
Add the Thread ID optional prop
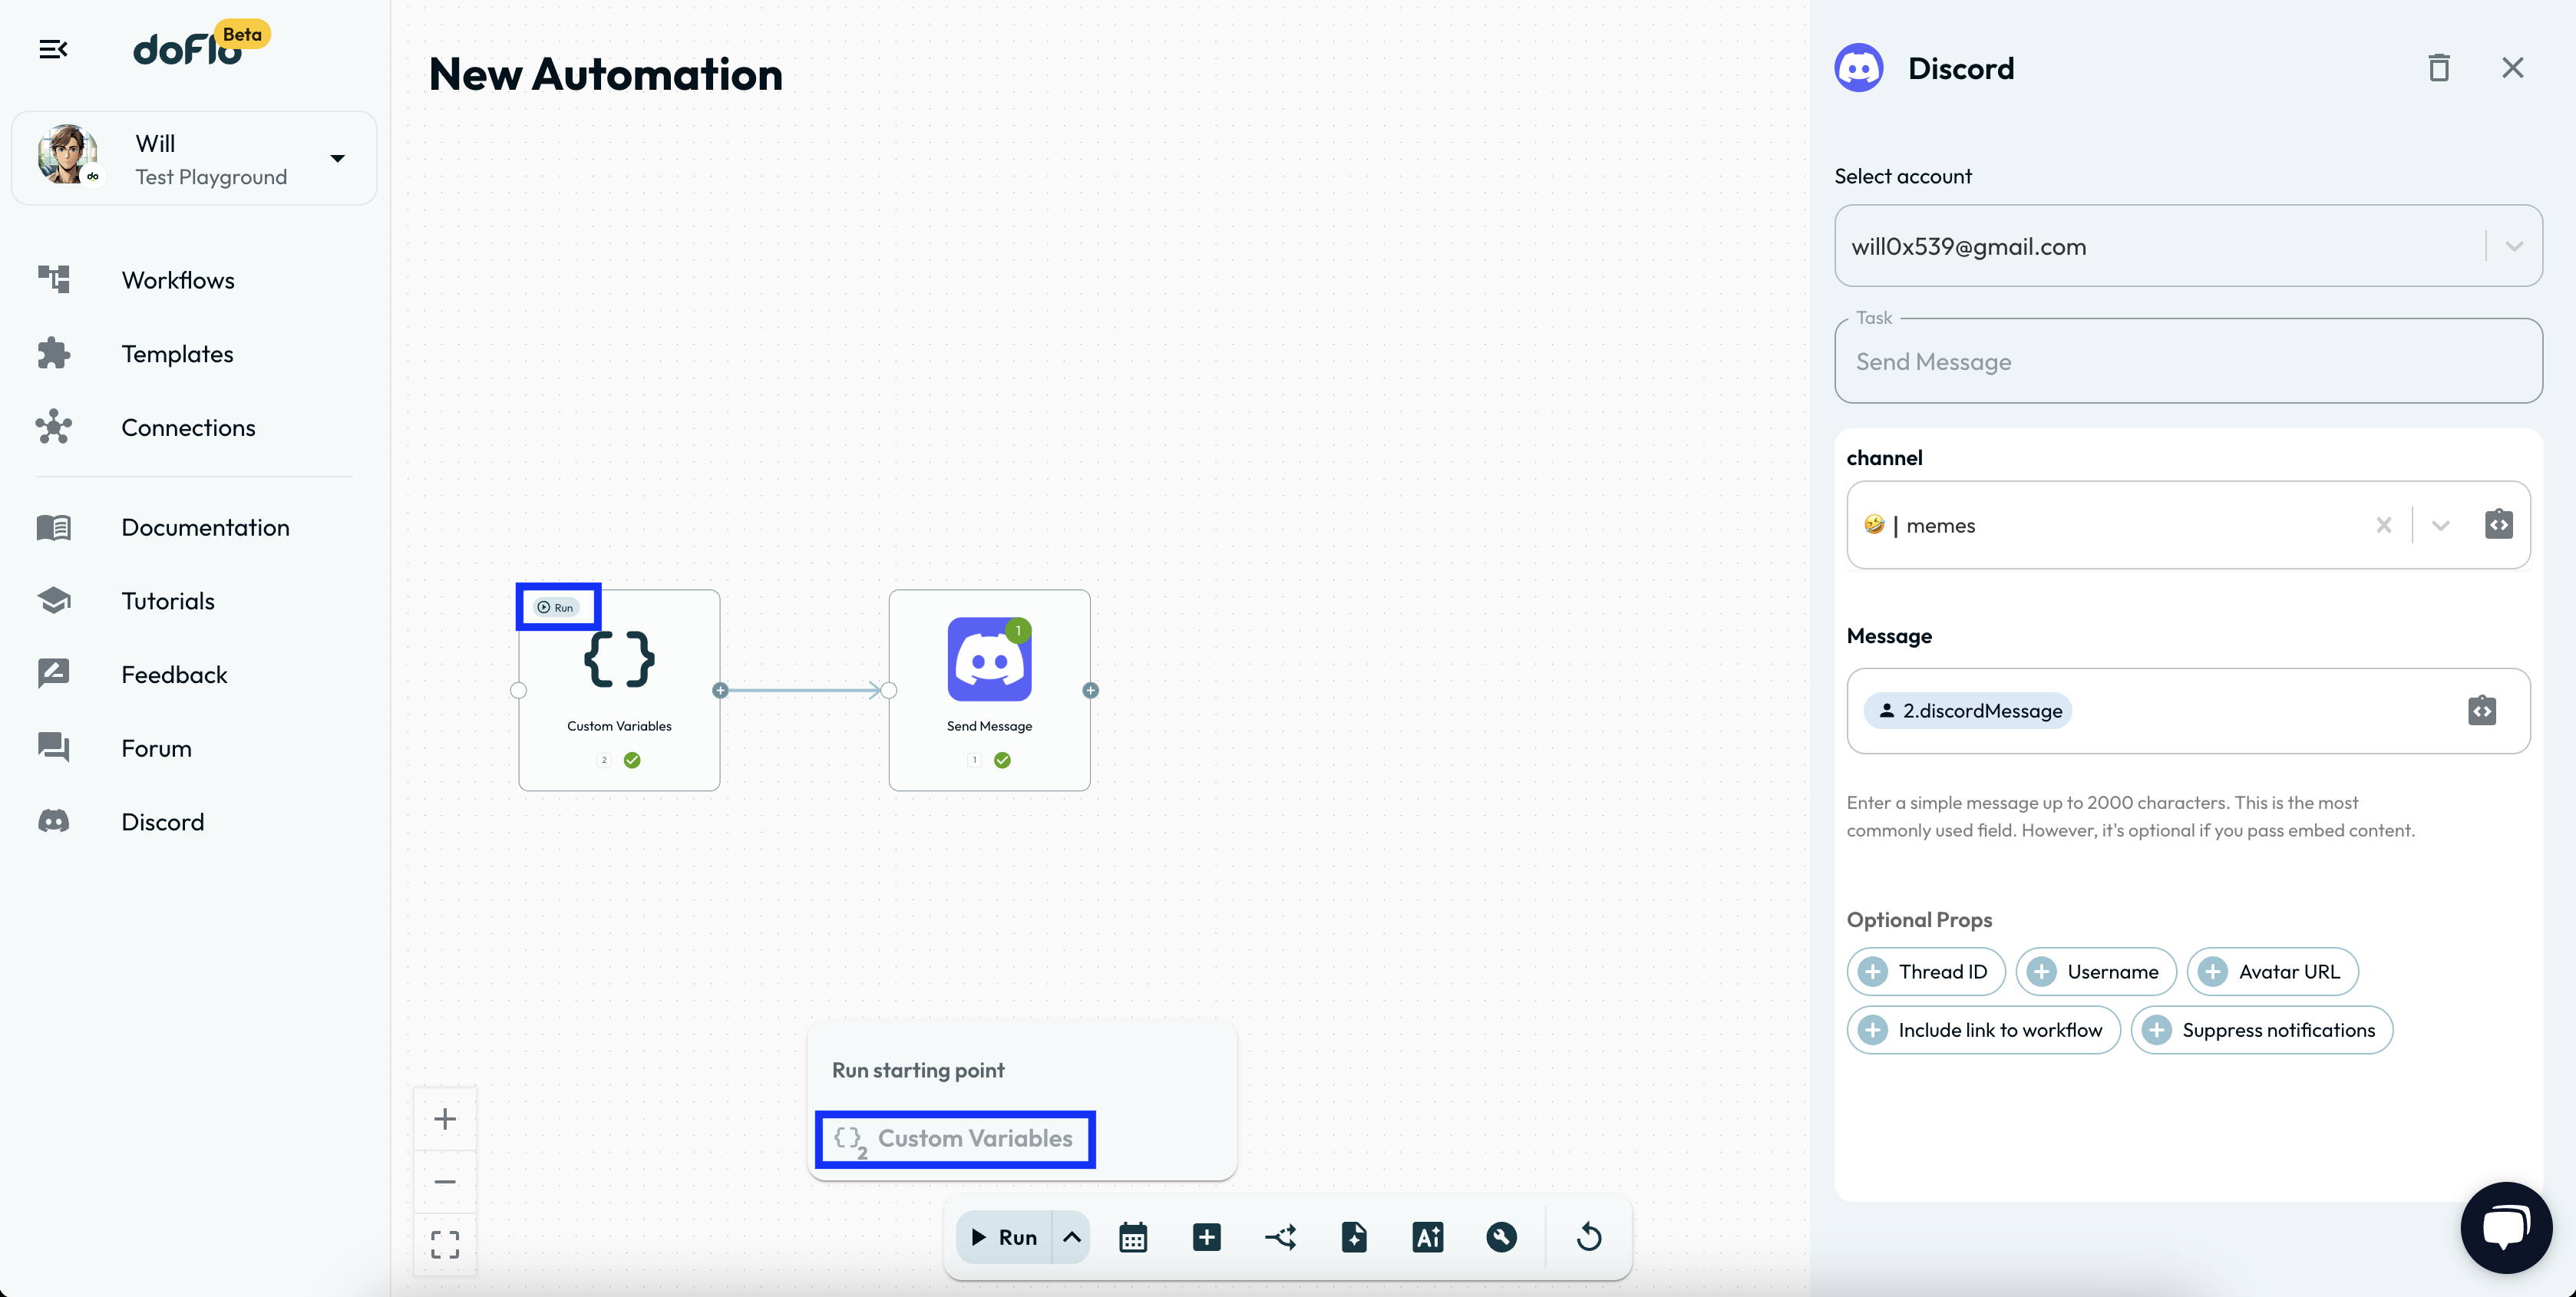tap(1925, 971)
